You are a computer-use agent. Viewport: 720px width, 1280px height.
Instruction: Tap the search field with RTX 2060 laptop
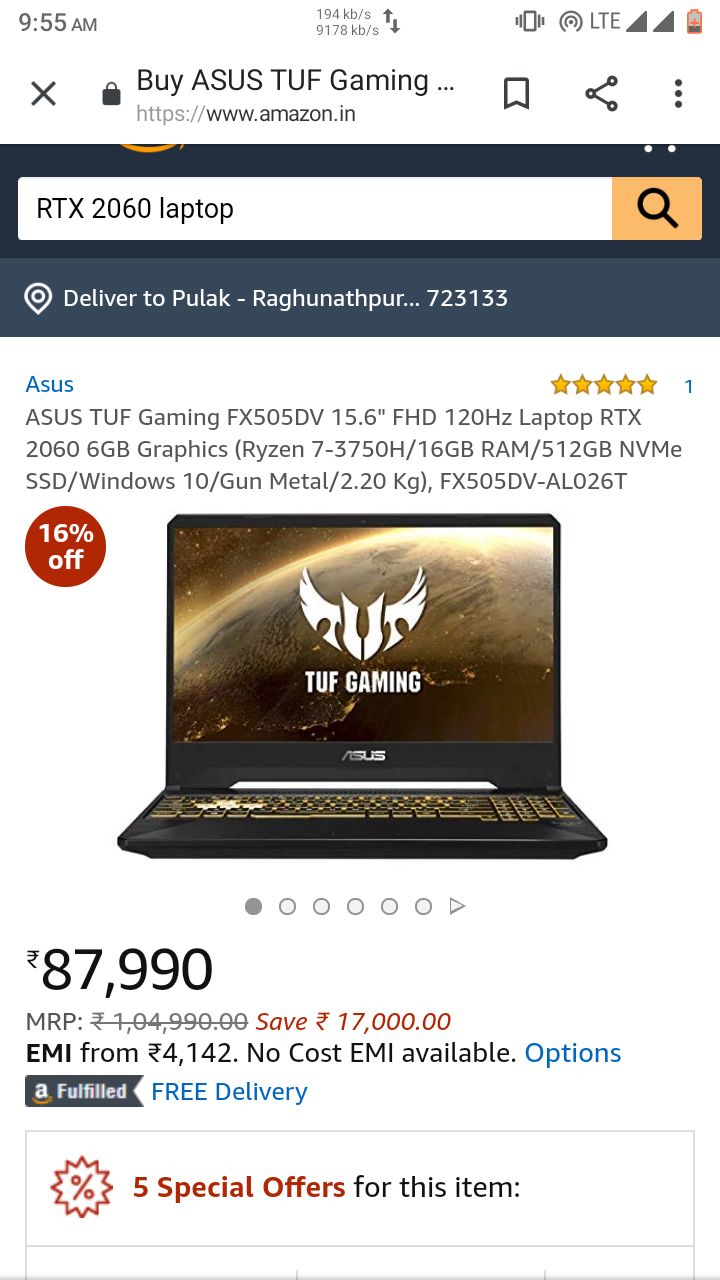coord(315,208)
